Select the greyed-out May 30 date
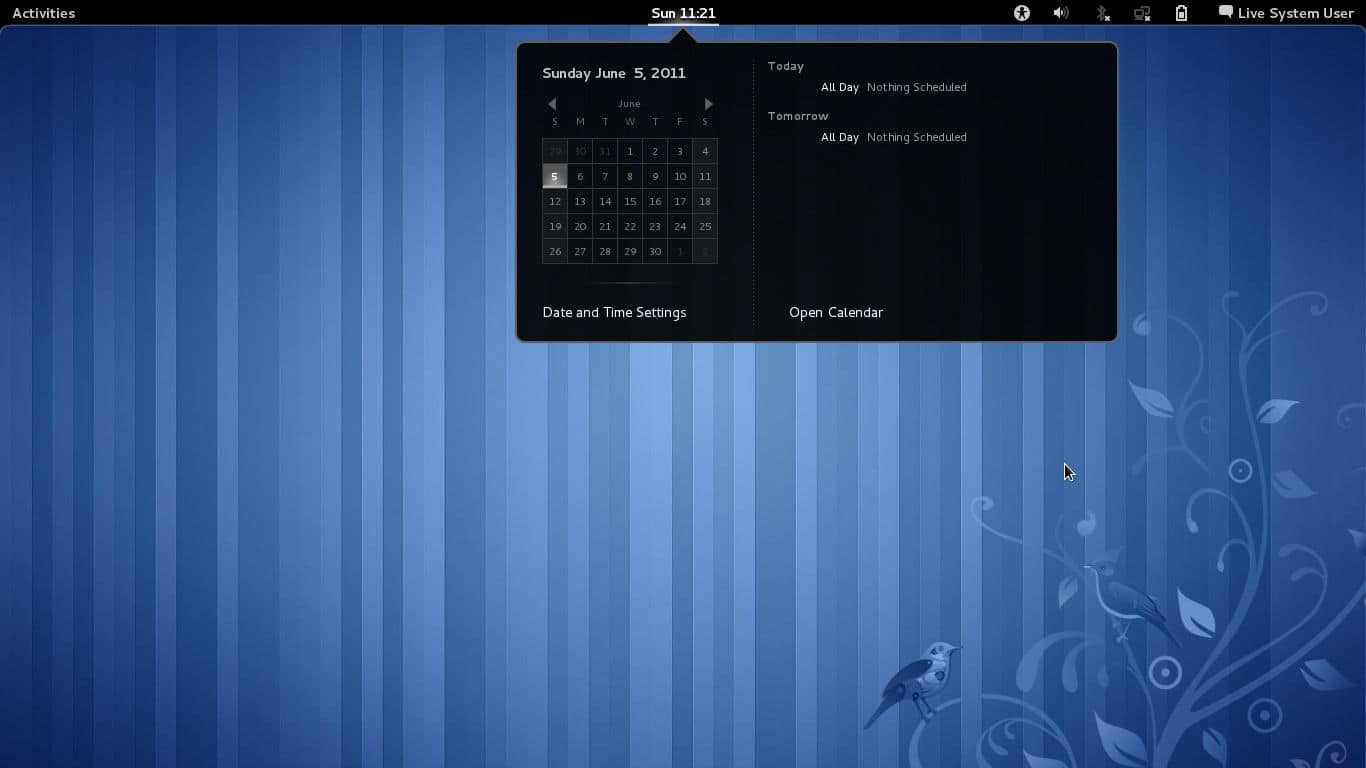Image resolution: width=1366 pixels, height=768 pixels. (580, 151)
